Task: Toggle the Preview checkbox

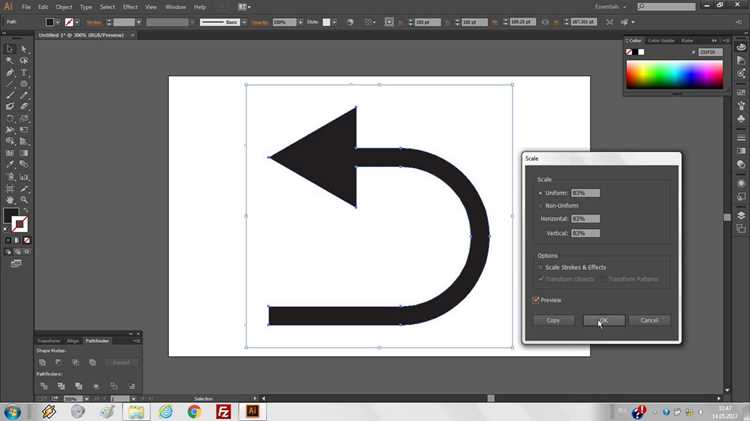Action: (x=536, y=300)
